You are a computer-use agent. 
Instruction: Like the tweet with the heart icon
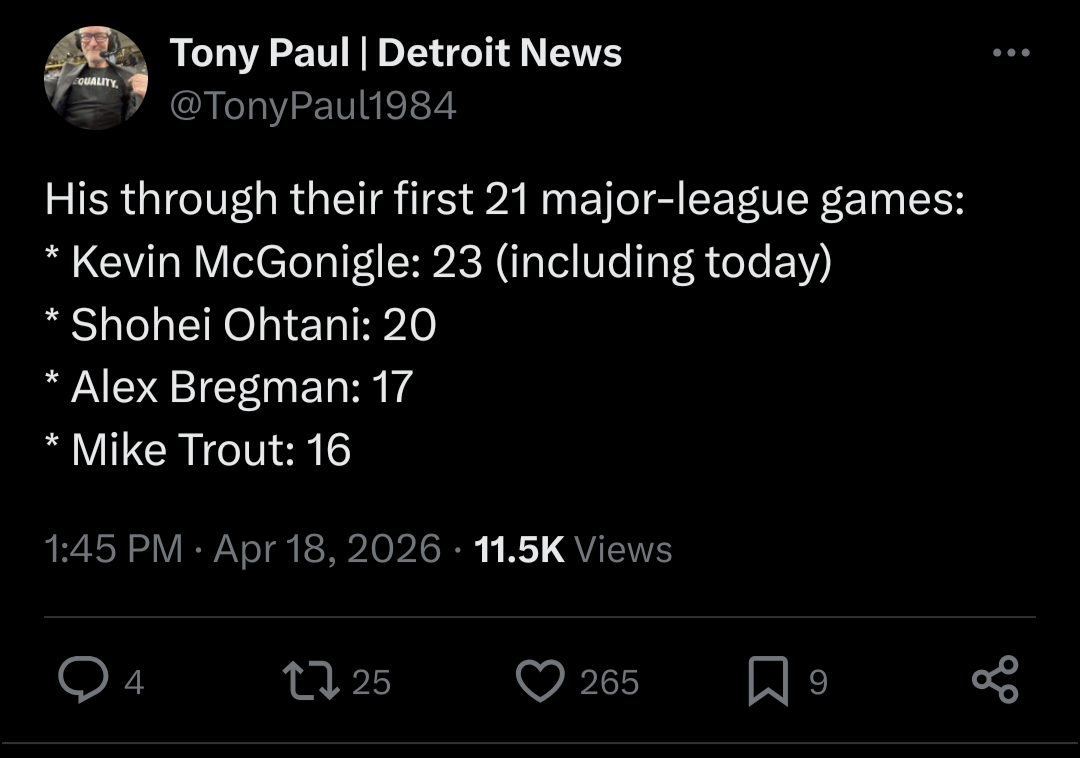pos(539,681)
